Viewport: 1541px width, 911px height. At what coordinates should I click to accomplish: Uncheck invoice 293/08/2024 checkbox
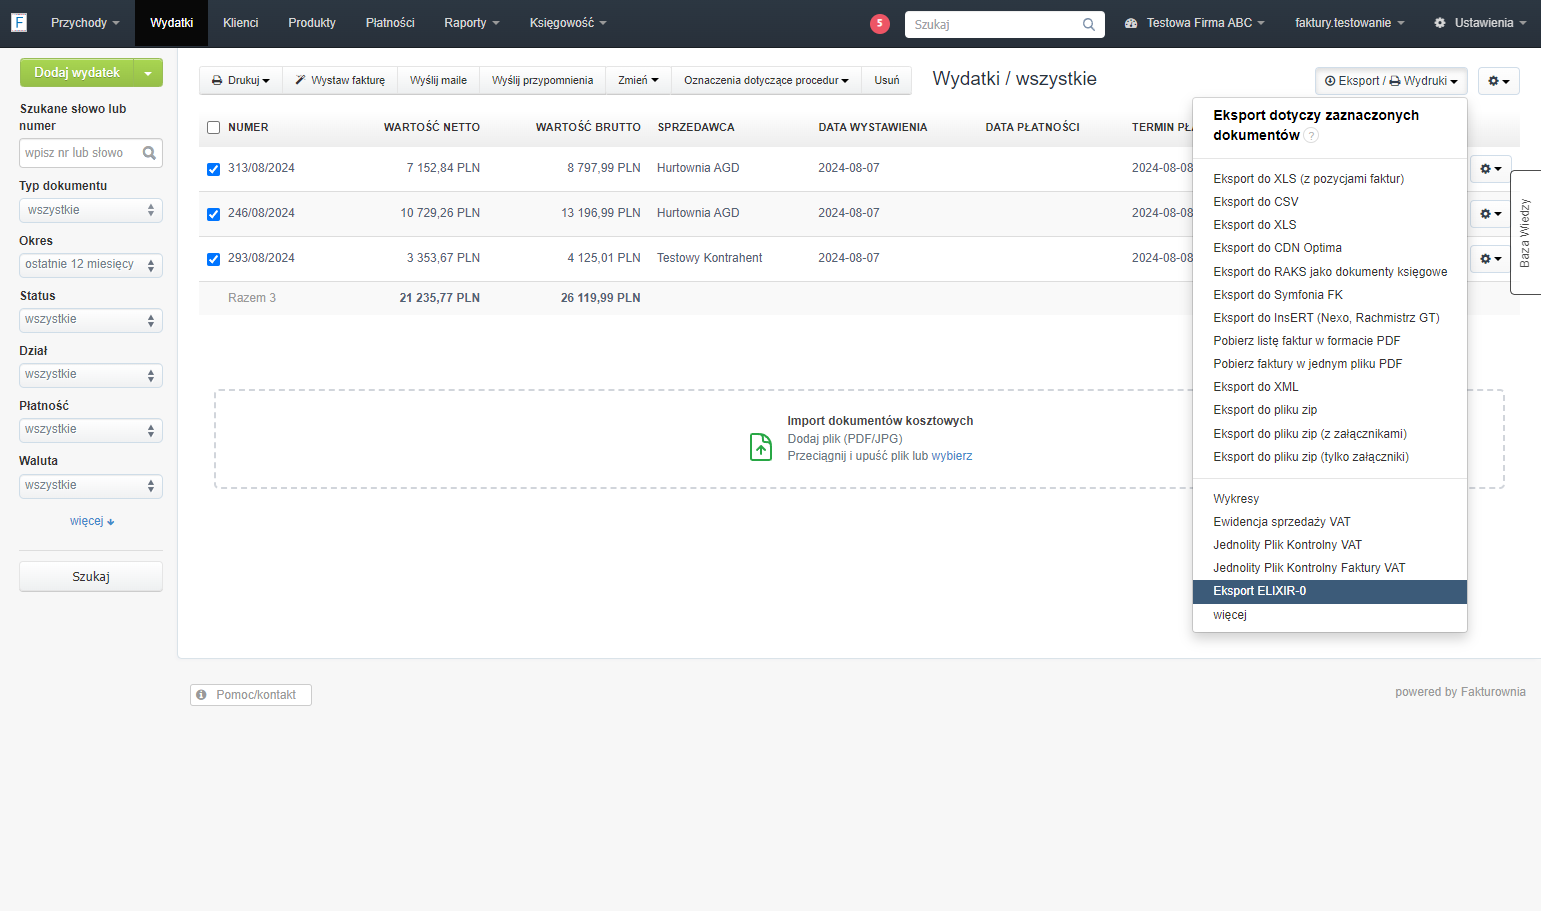pyautogui.click(x=213, y=259)
